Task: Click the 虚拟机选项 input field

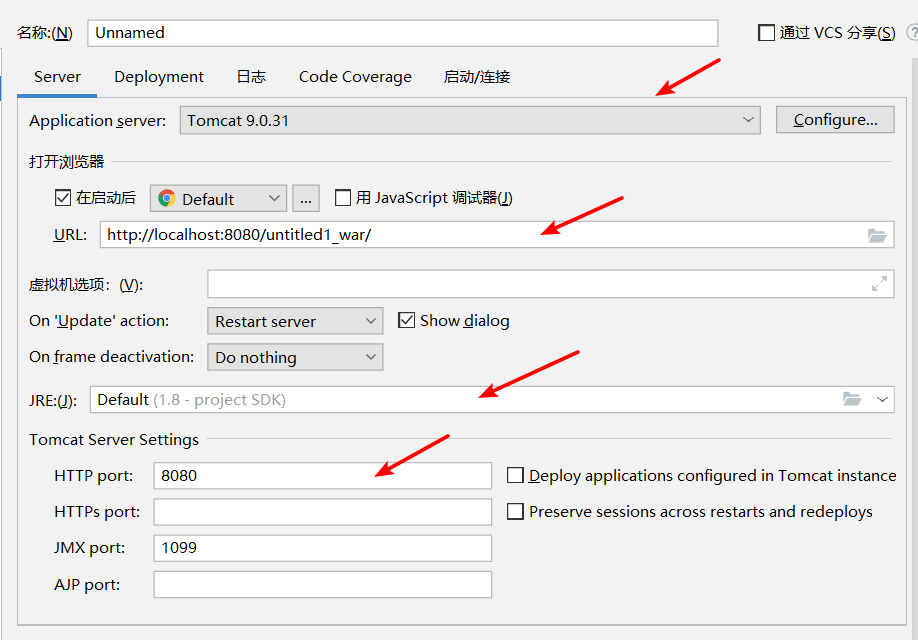Action: [x=550, y=284]
